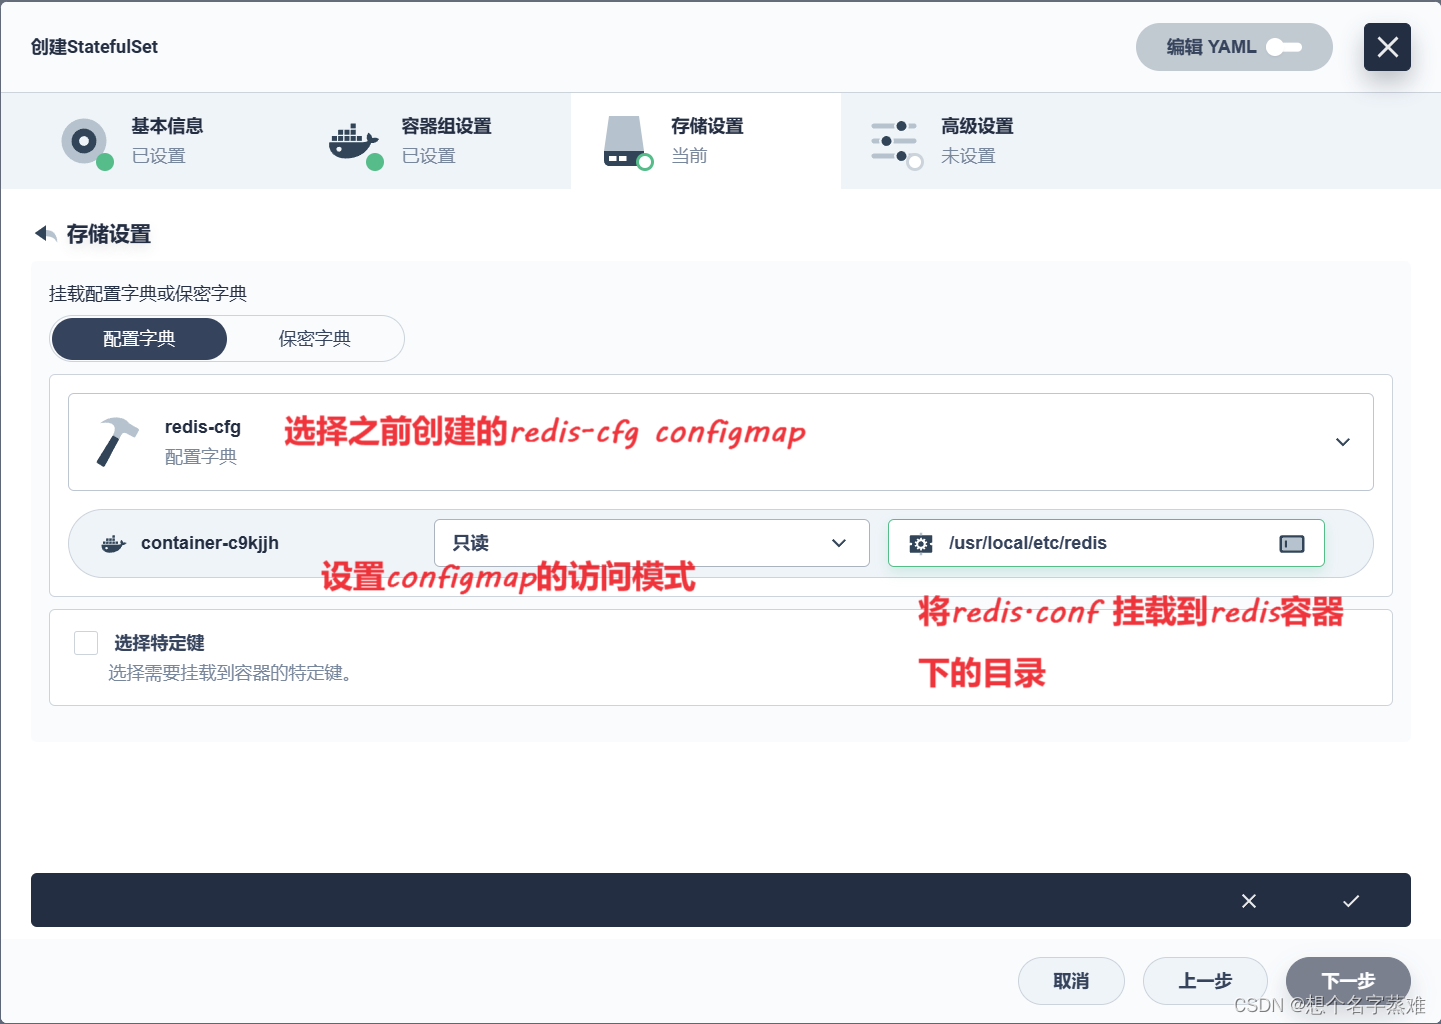Cancel edit with the X icon on dark bar
The width and height of the screenshot is (1441, 1024).
tap(1249, 901)
